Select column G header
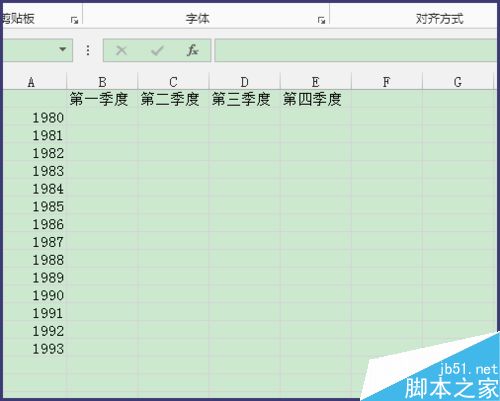The width and height of the screenshot is (500, 401). tap(458, 82)
